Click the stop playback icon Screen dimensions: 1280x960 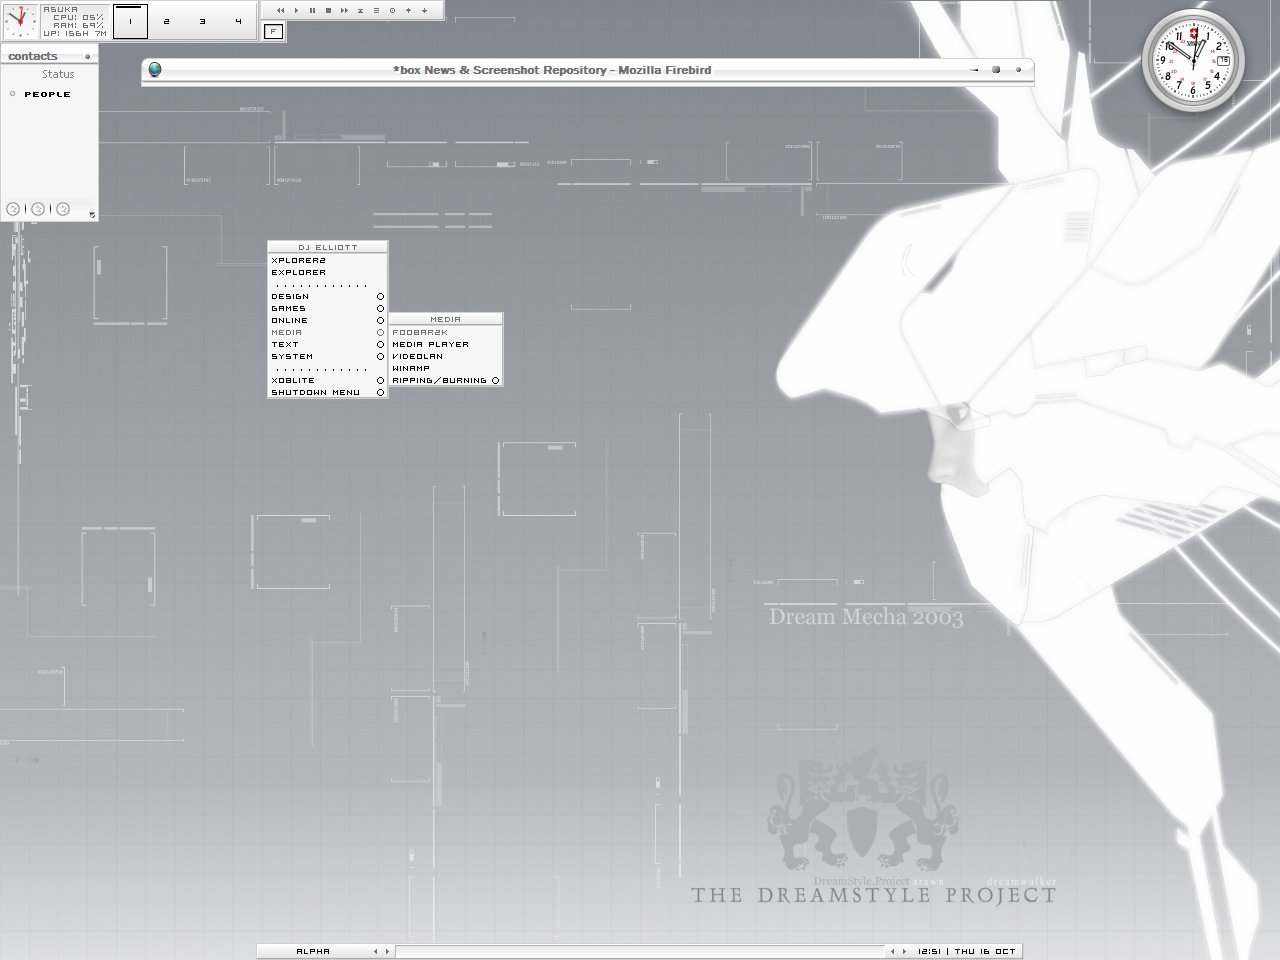tap(328, 10)
